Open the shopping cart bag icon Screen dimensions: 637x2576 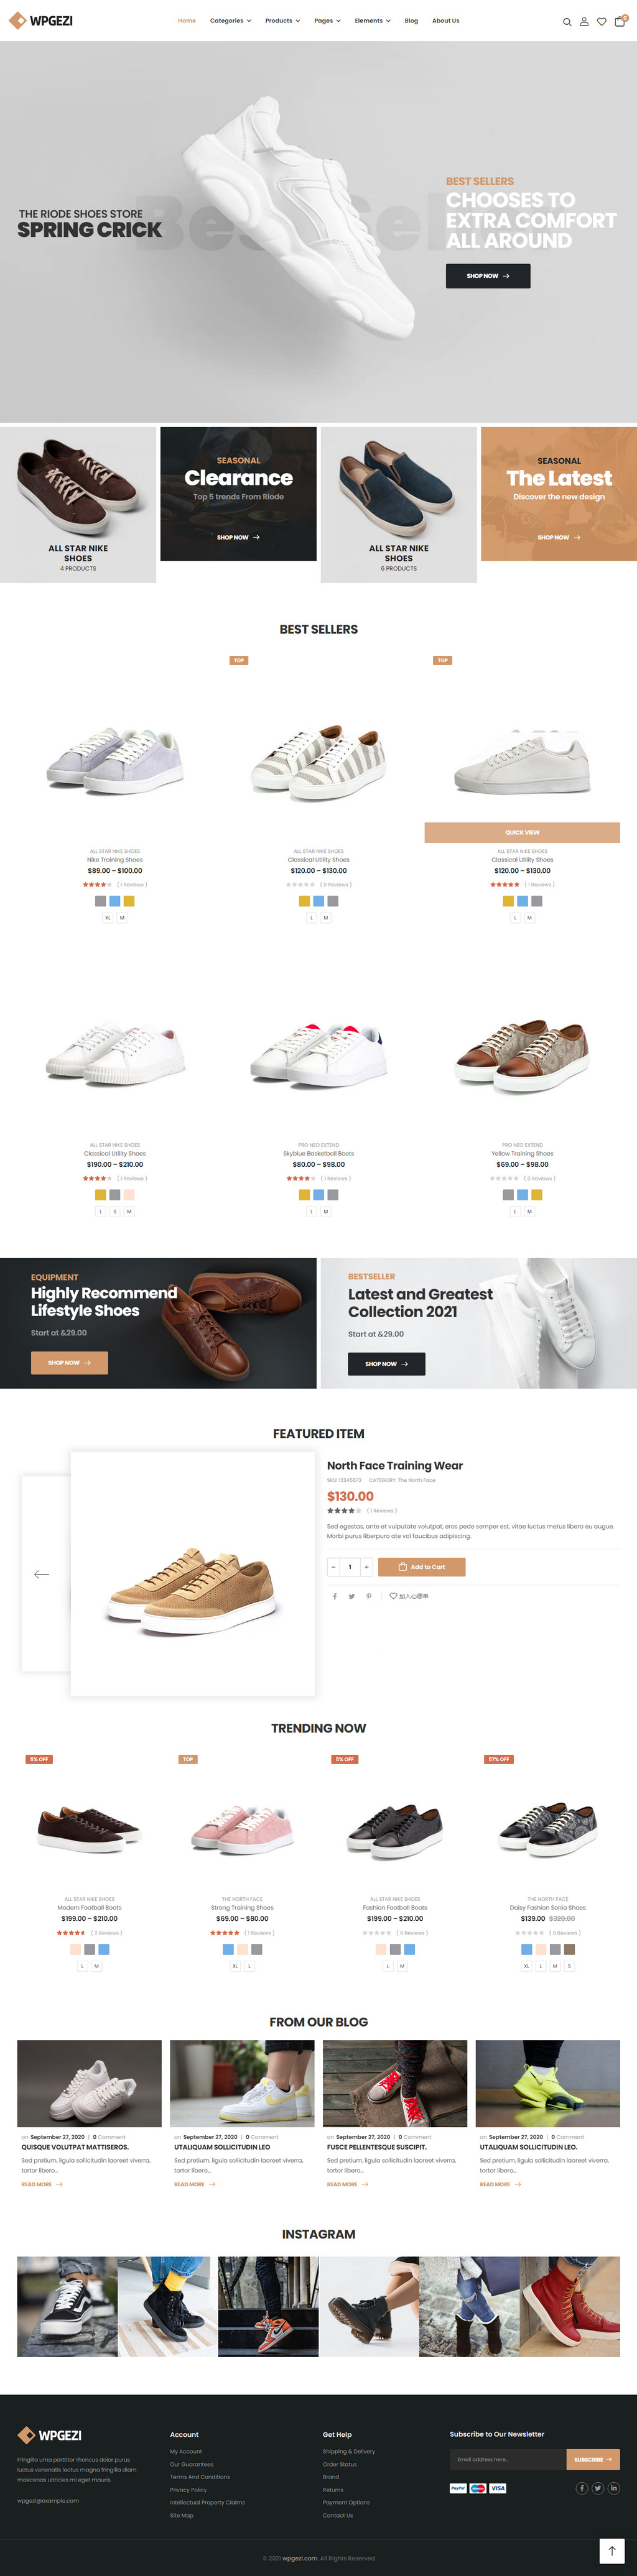(619, 20)
